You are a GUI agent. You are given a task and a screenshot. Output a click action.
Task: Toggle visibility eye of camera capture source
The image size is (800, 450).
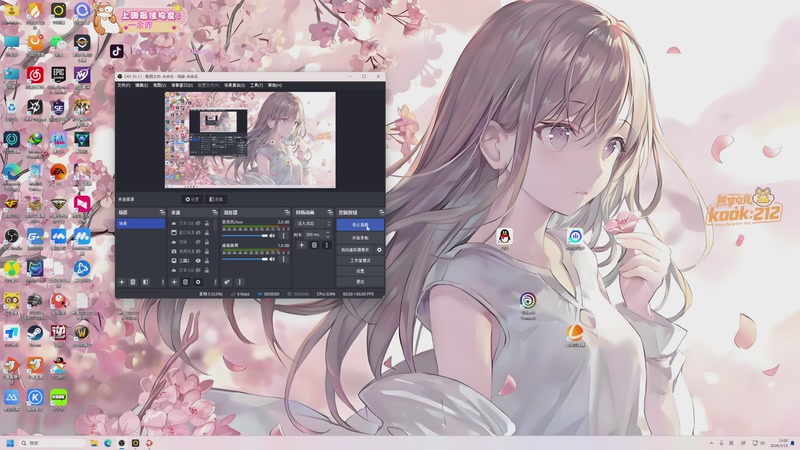(198, 251)
